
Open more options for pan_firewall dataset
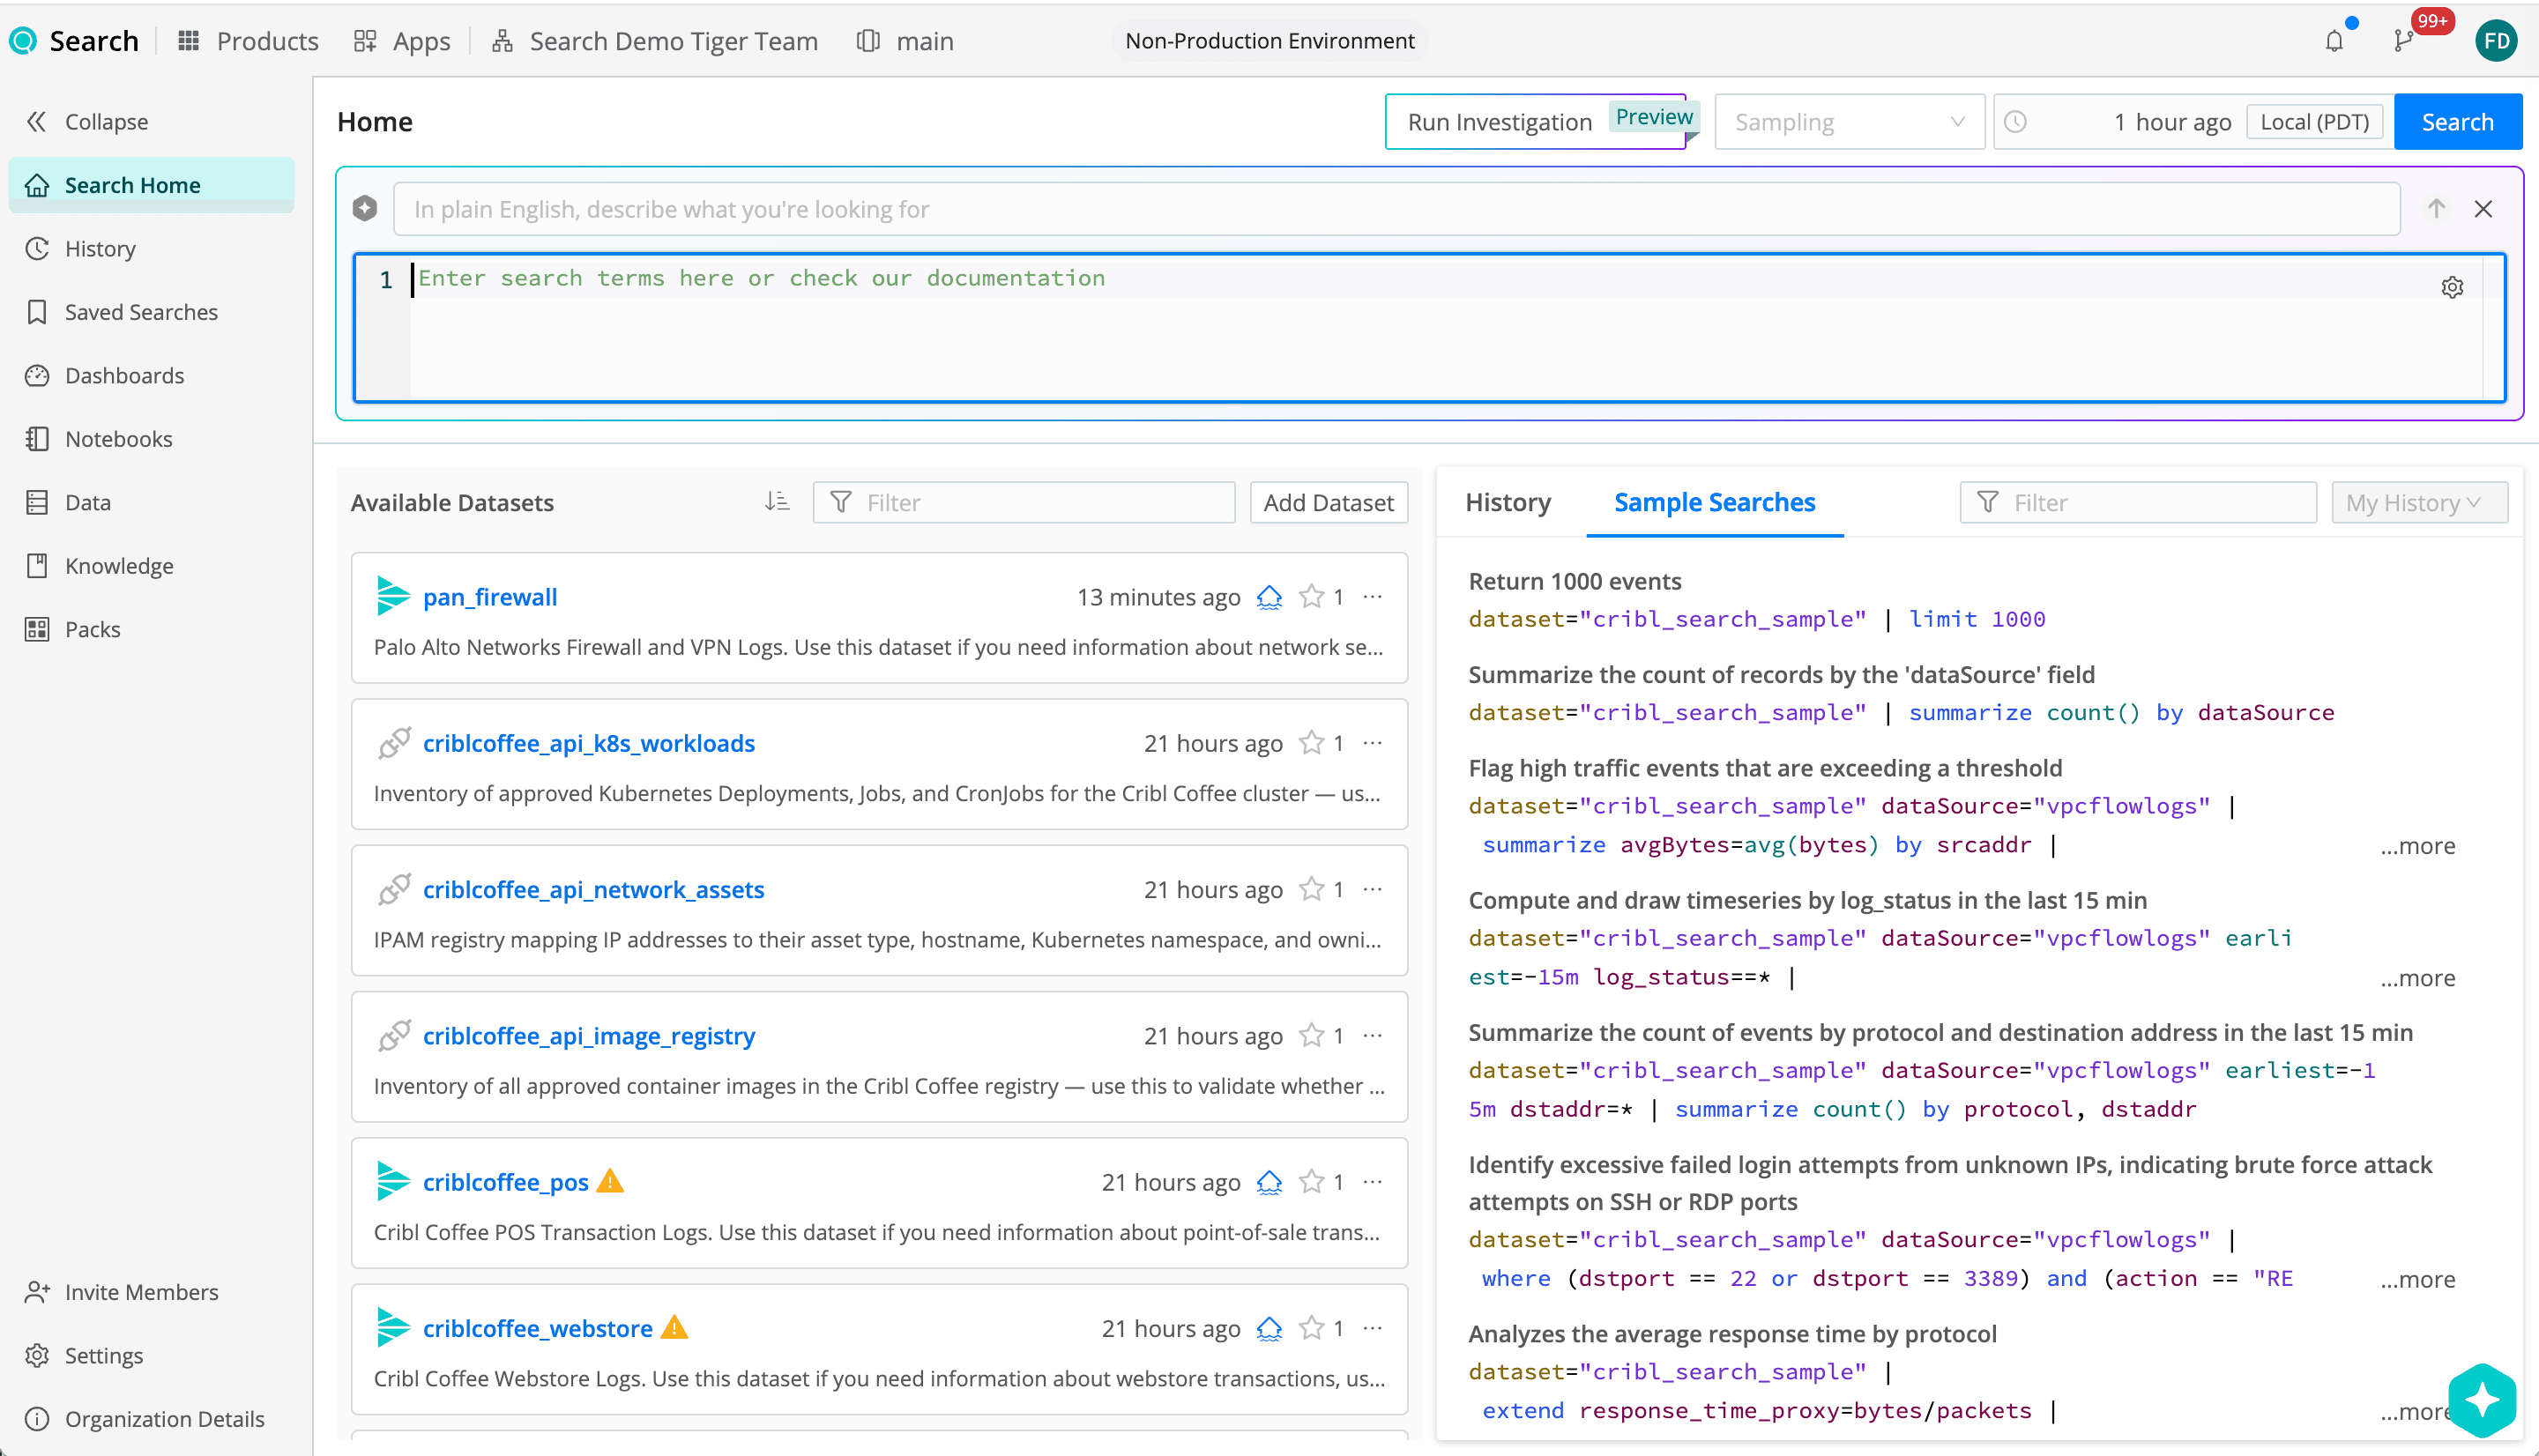(1373, 596)
